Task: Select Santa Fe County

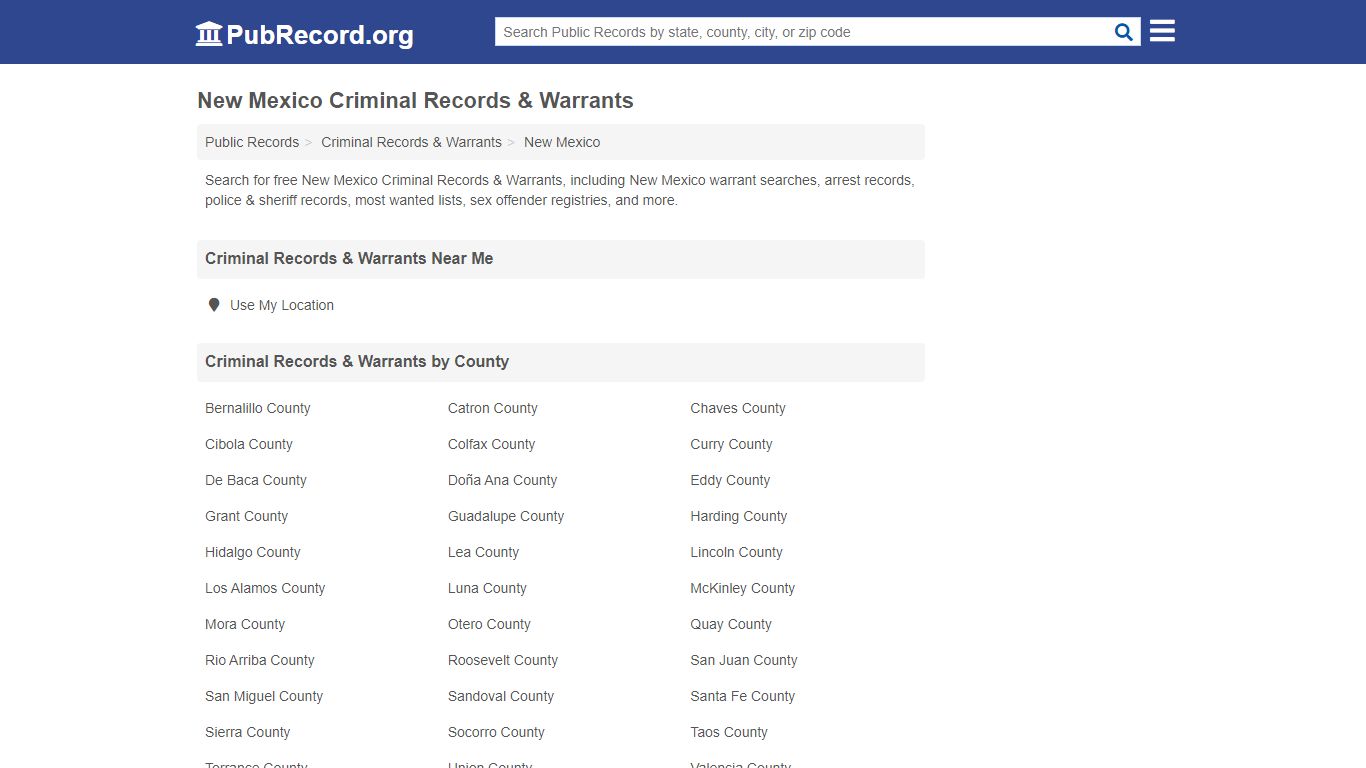Action: click(742, 696)
